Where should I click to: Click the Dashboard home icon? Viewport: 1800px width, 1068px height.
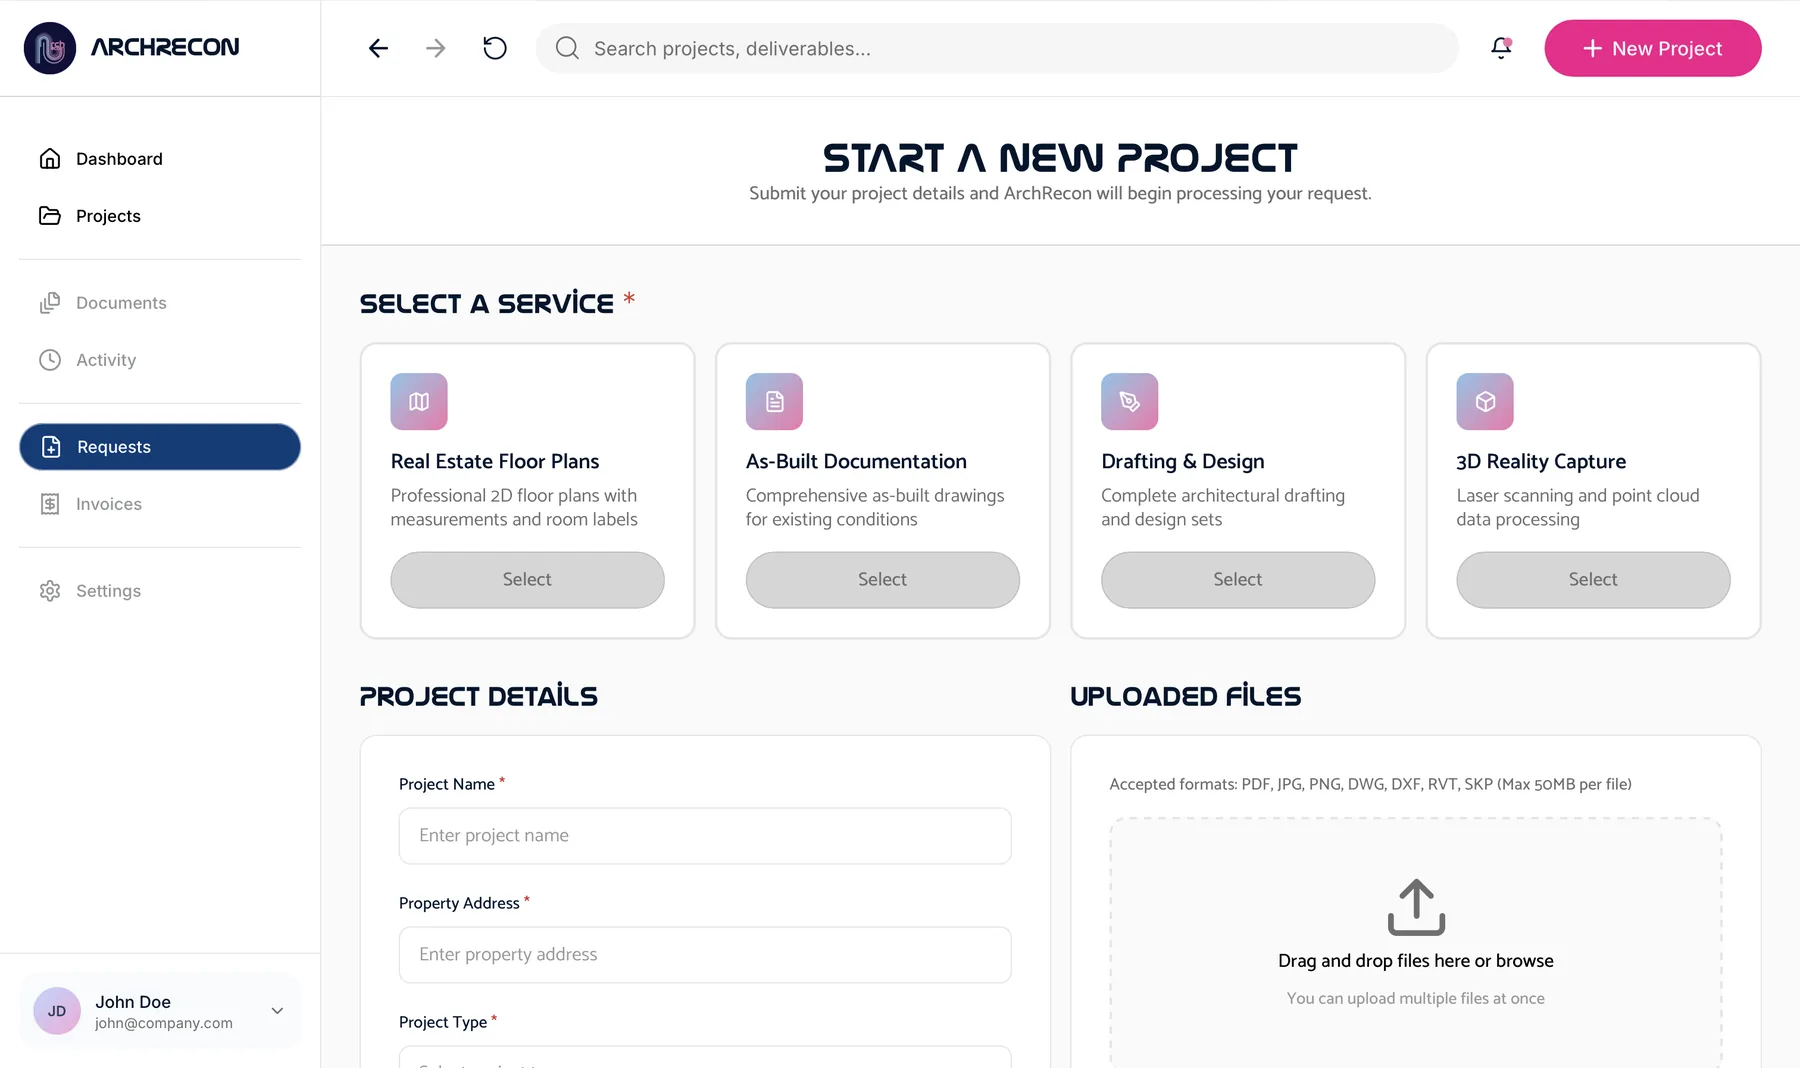50,159
